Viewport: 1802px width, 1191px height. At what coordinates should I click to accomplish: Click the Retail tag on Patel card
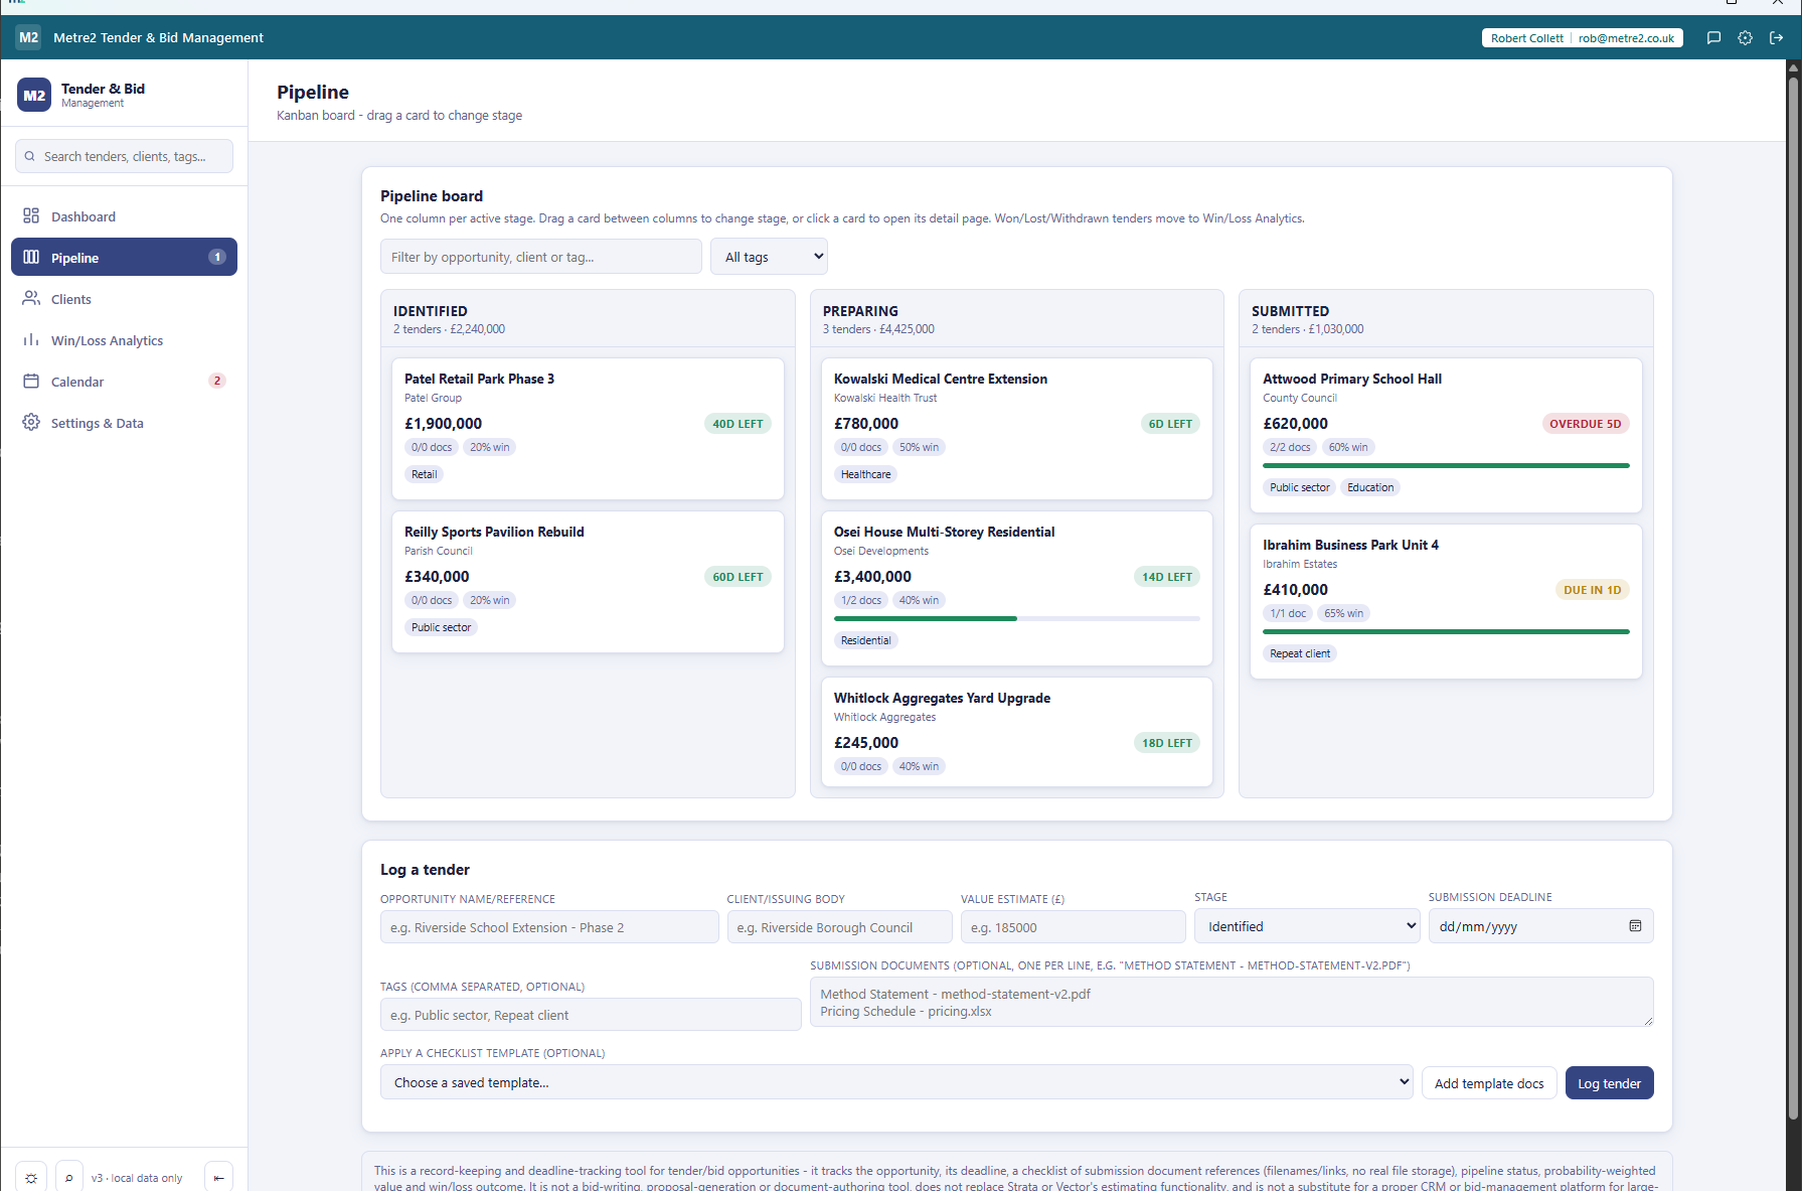click(x=424, y=474)
